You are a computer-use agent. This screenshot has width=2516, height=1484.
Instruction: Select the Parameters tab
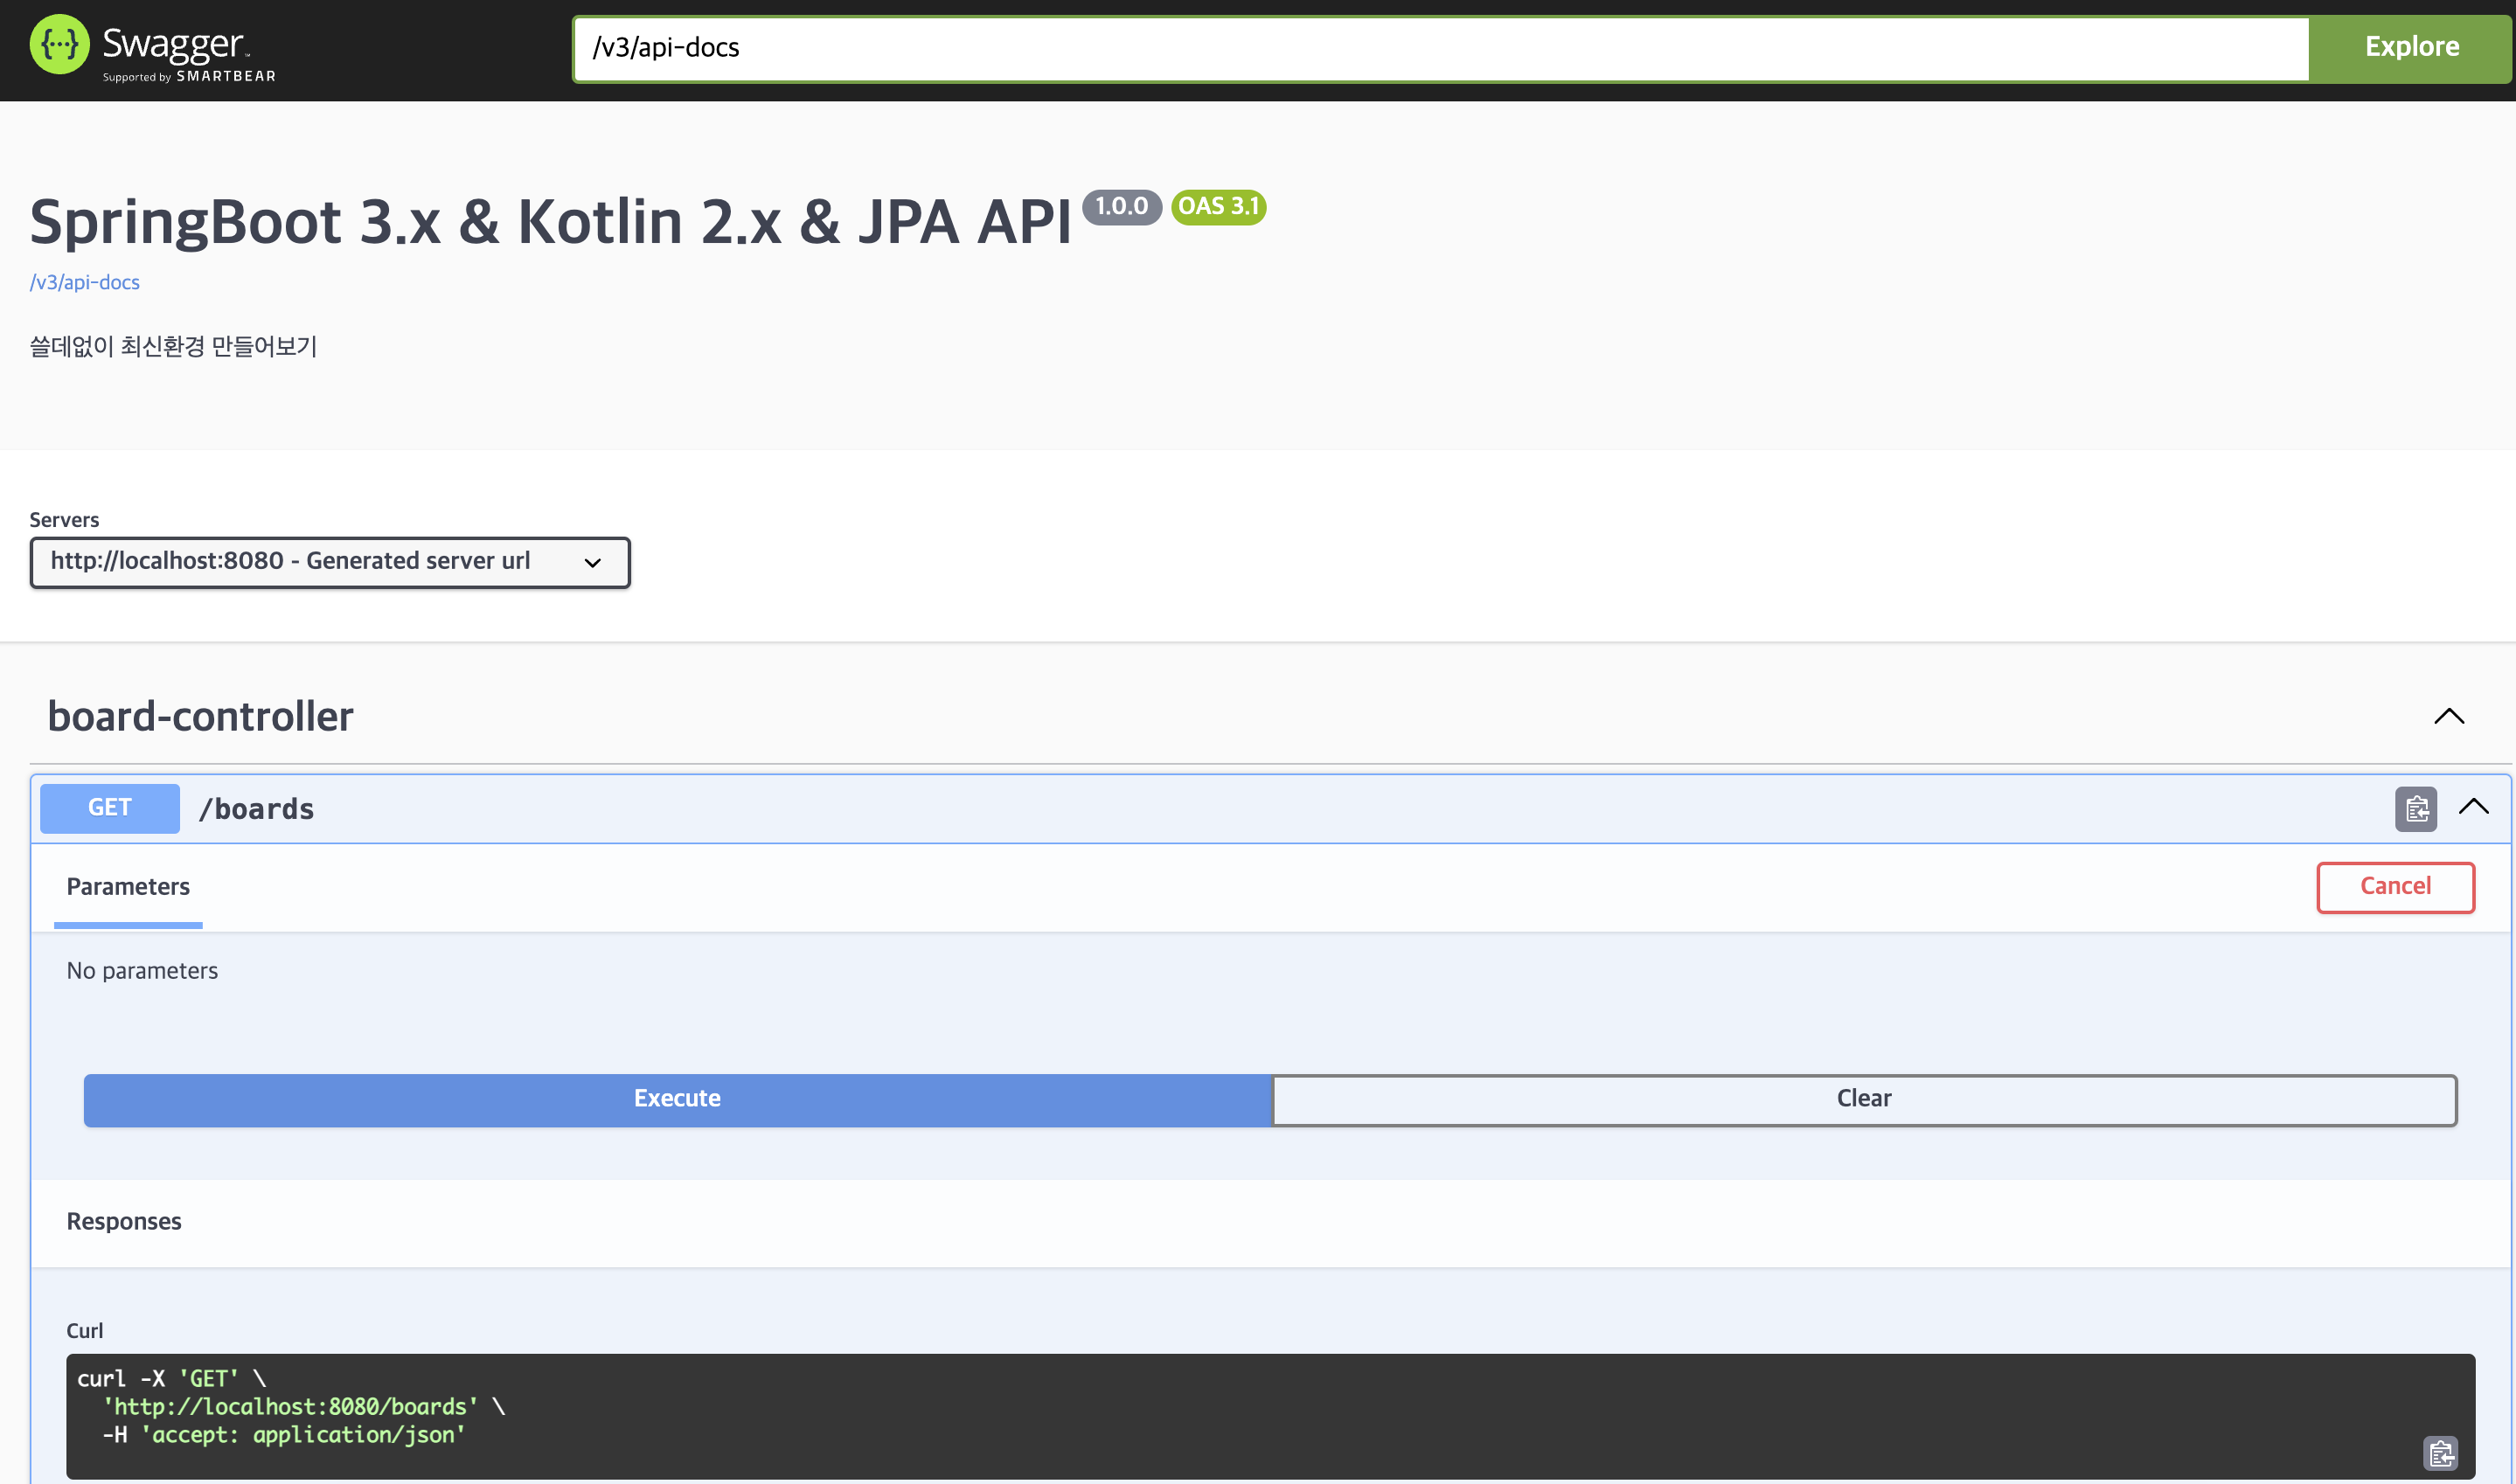(128, 887)
